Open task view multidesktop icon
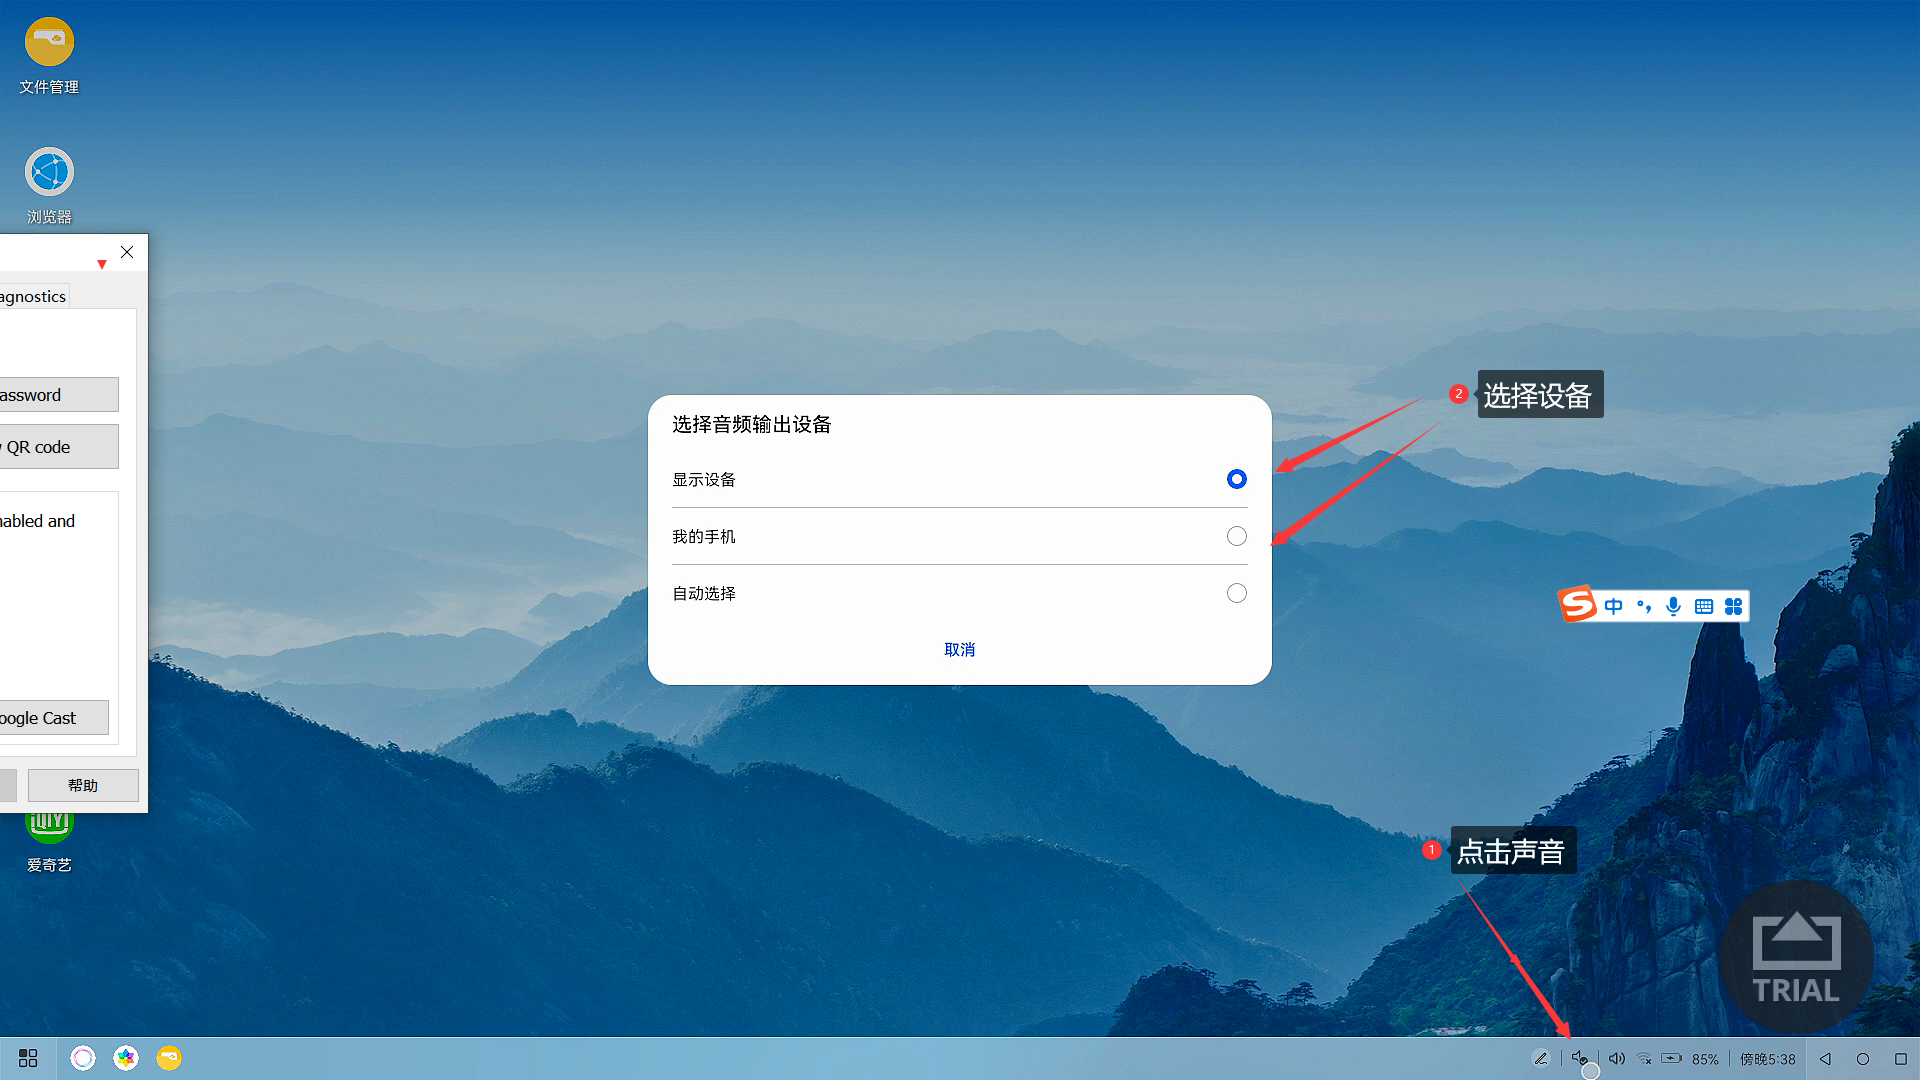 (26, 1058)
